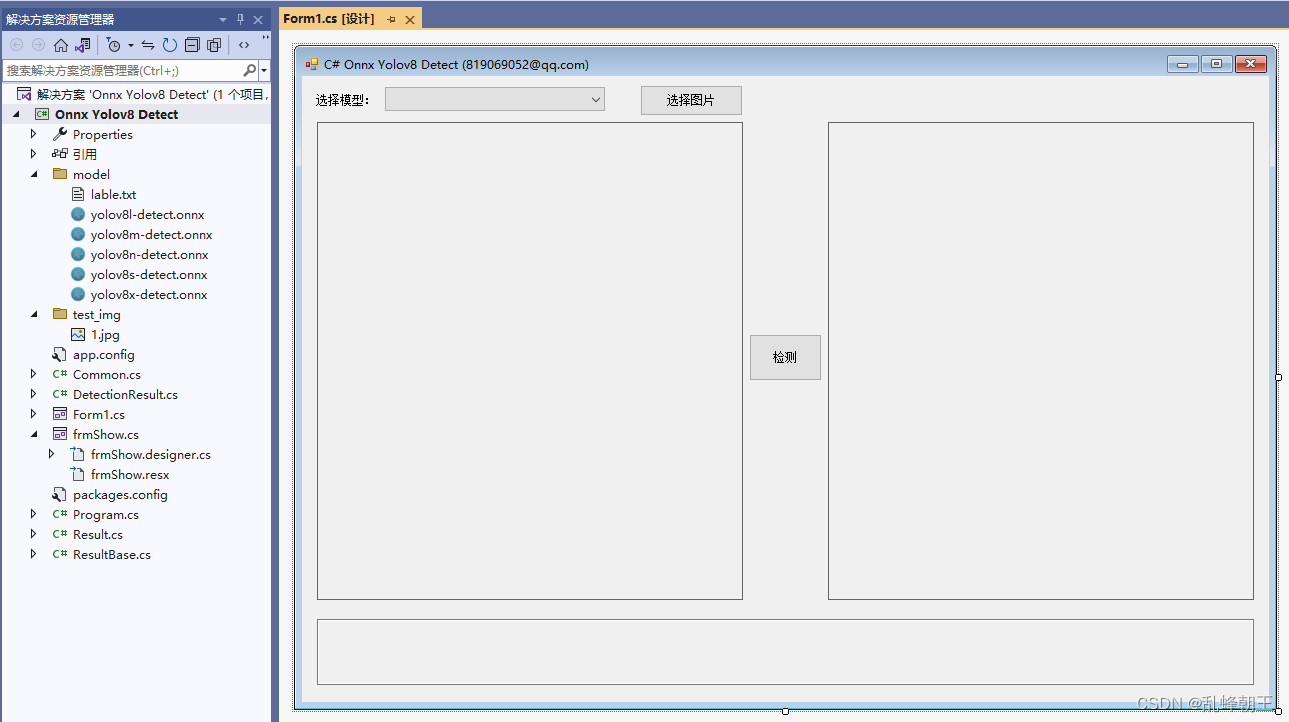Collapse all nodes in Solution Explorer
The width and height of the screenshot is (1289, 722).
(192, 45)
